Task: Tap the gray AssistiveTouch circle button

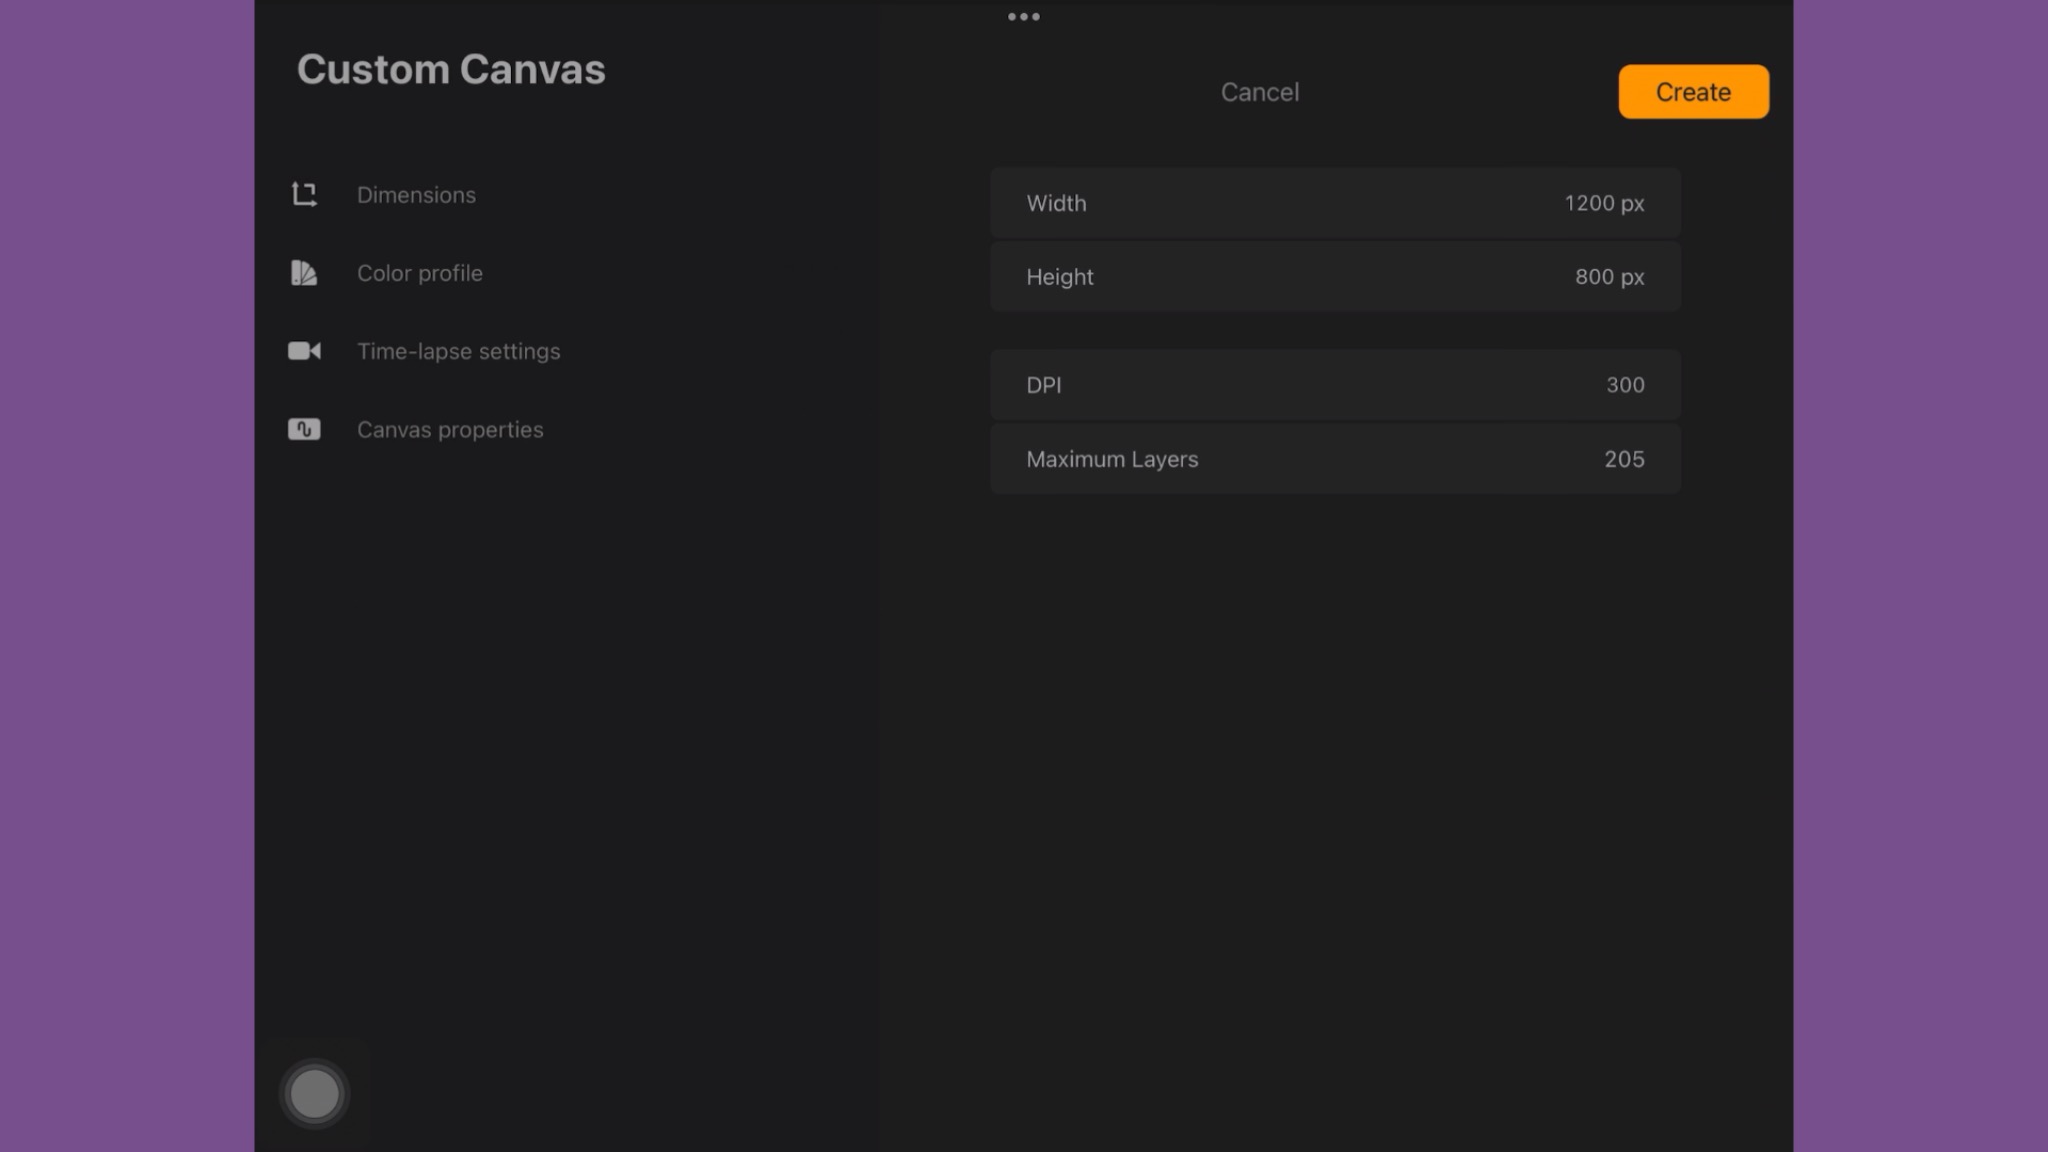Action: (x=314, y=1093)
